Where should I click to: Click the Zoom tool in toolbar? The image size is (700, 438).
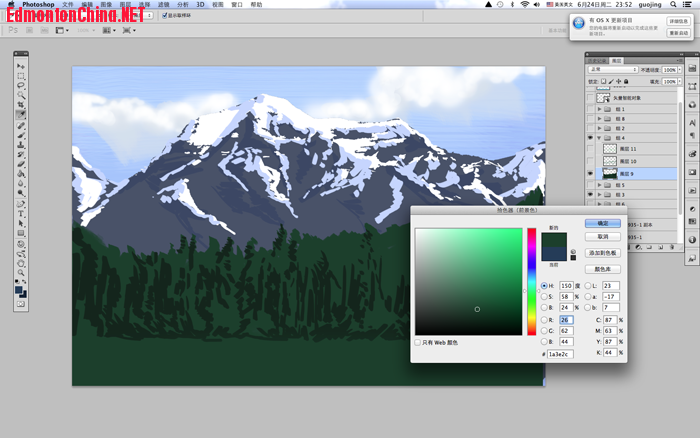[21, 271]
